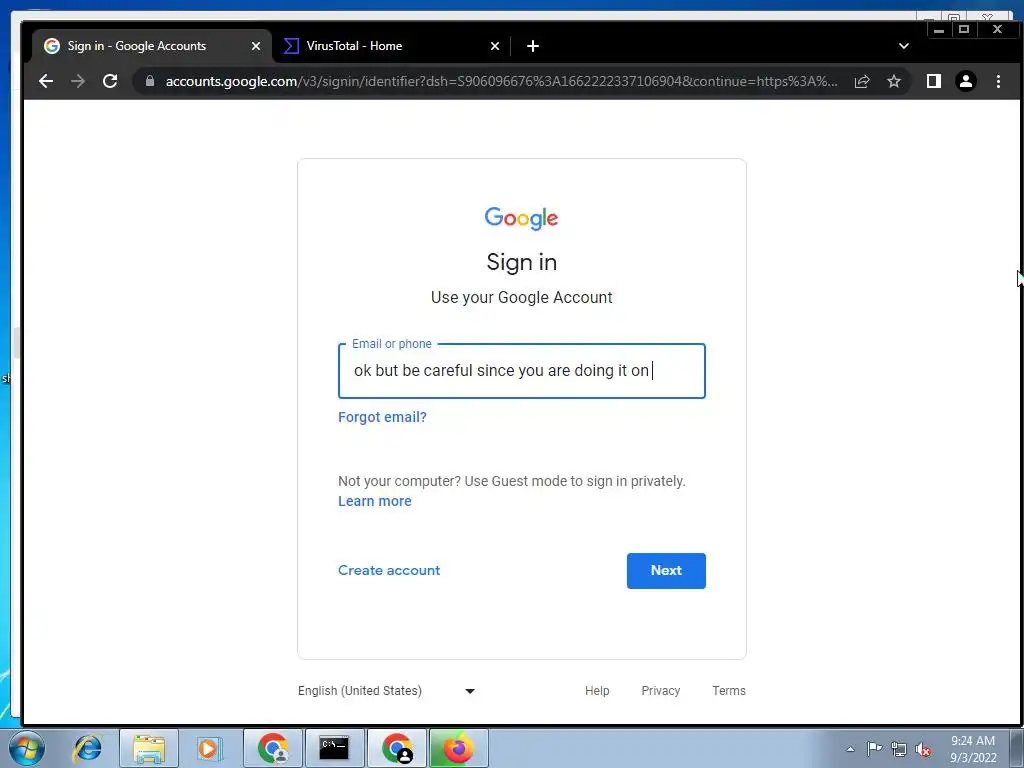Image resolution: width=1024 pixels, height=768 pixels.
Task: Open the Privacy link in footer
Action: pyautogui.click(x=660, y=691)
